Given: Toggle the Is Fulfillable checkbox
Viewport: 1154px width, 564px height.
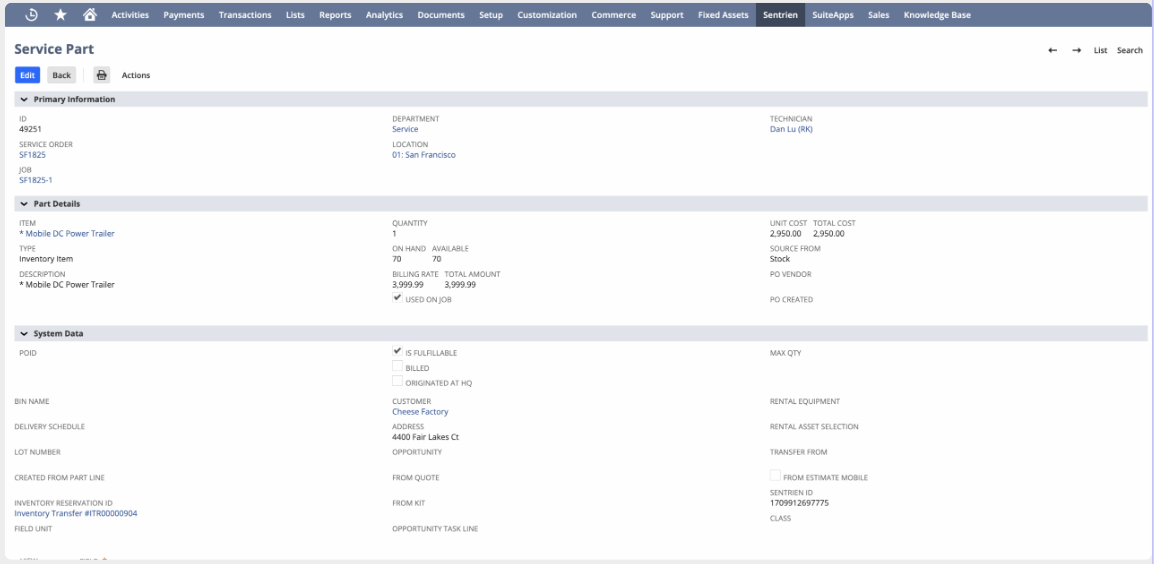Looking at the screenshot, I should point(398,352).
